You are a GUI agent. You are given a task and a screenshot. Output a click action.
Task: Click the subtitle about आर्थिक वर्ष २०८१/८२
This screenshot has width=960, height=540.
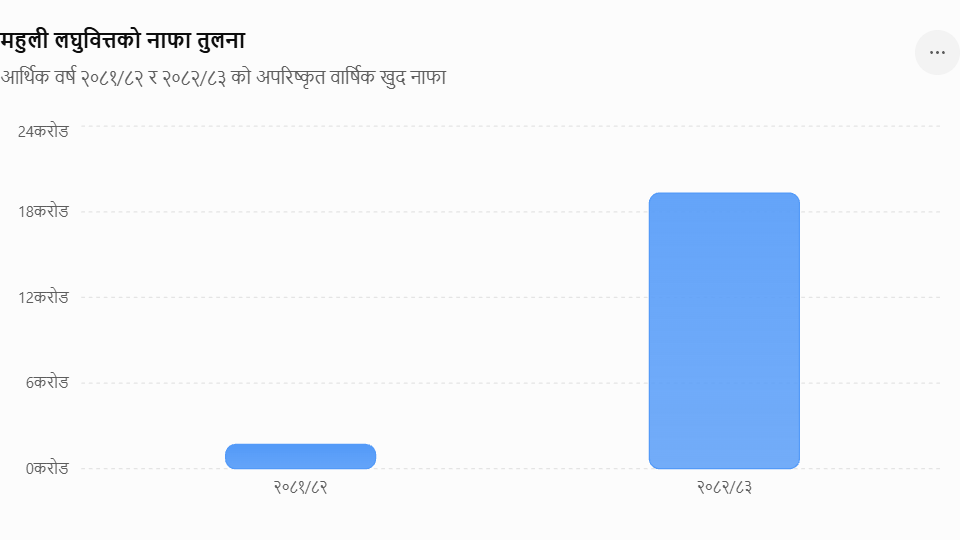coord(223,78)
